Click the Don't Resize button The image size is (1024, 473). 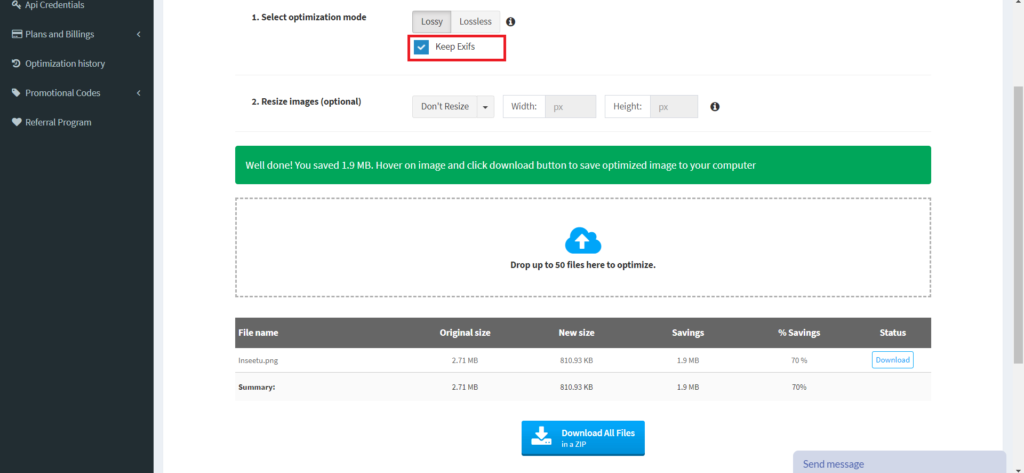[445, 106]
